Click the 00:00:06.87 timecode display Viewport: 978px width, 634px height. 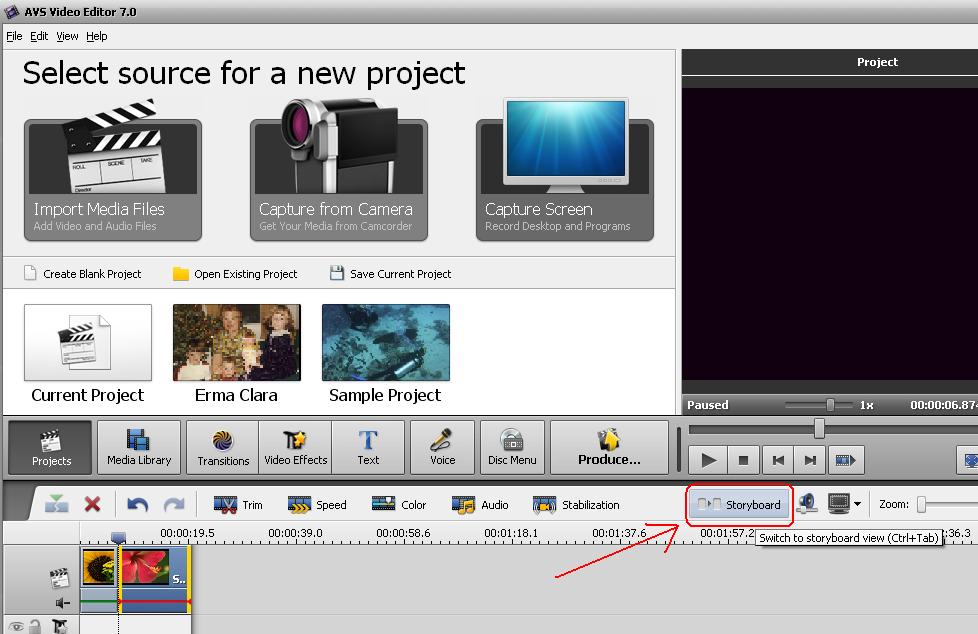point(944,405)
